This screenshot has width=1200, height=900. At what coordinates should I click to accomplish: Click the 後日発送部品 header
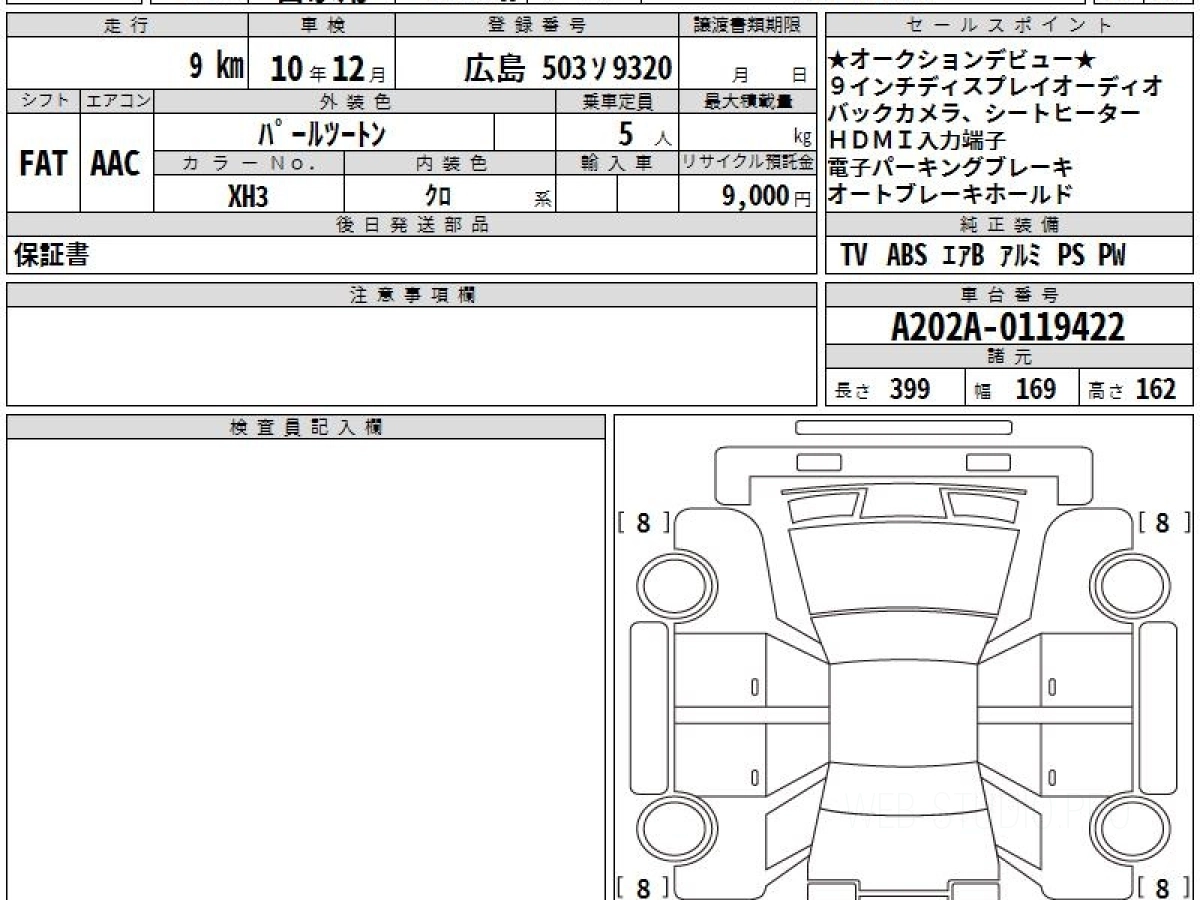pyautogui.click(x=412, y=225)
